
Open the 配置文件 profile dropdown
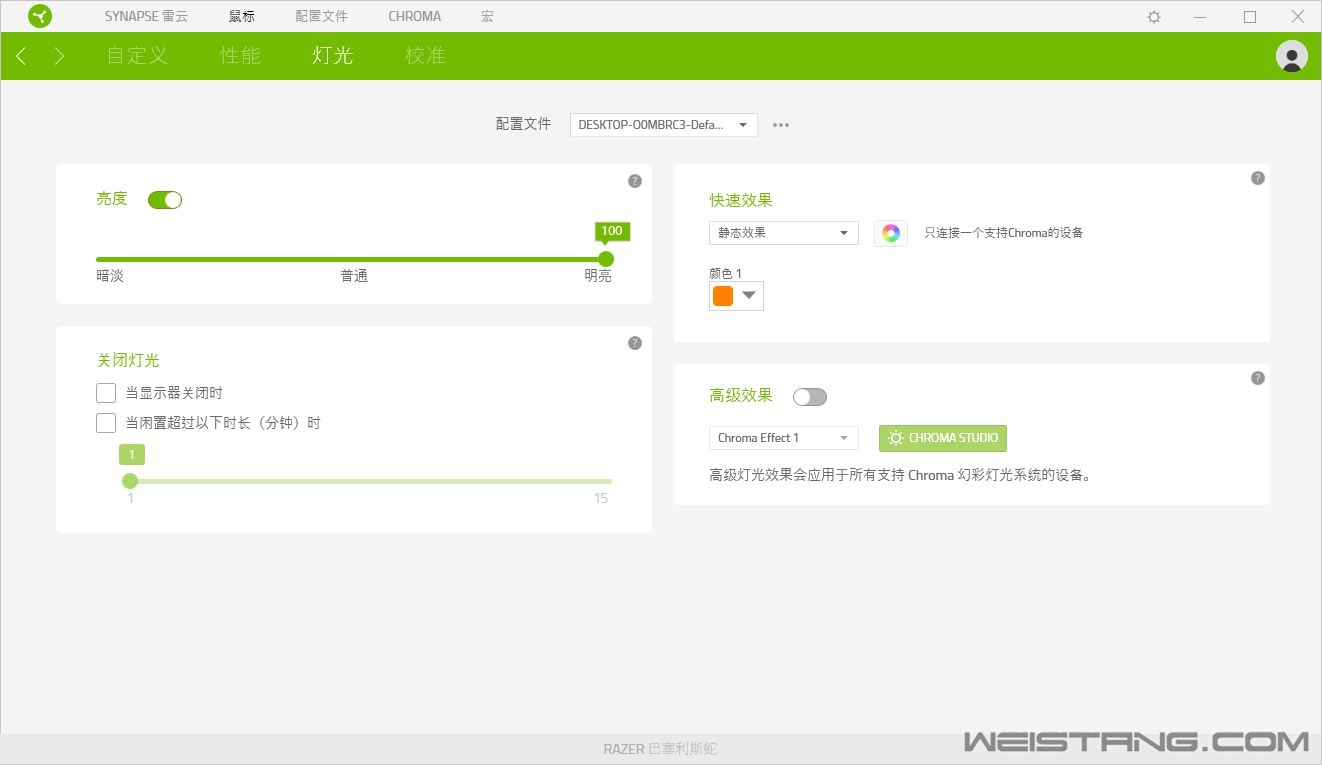point(664,125)
